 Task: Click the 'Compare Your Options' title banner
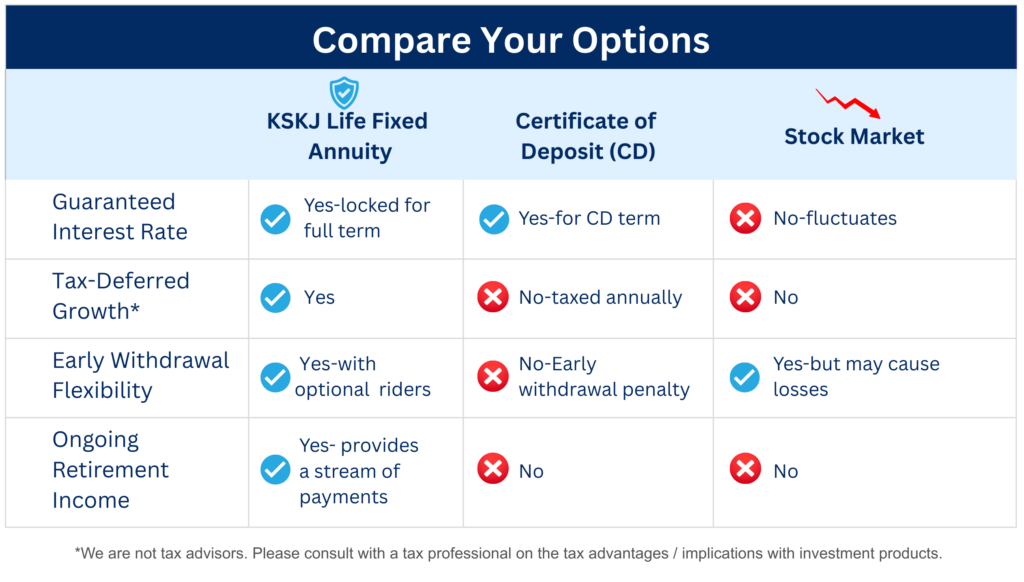(x=511, y=38)
